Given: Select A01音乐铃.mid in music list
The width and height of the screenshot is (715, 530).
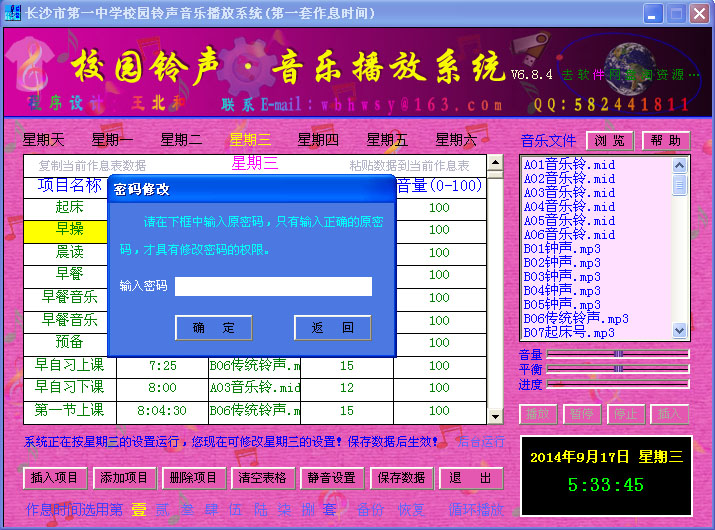Looking at the screenshot, I should point(569,165).
